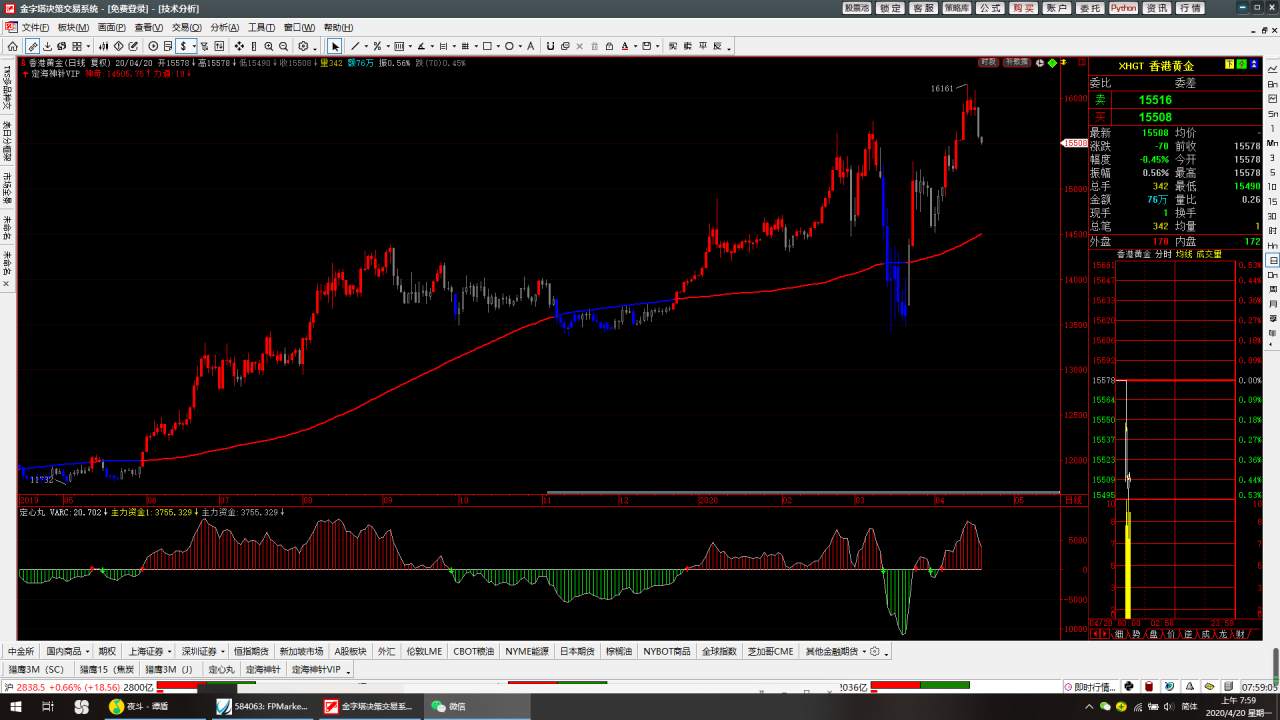Image resolution: width=1280 pixels, height=720 pixels.
Task: Click the Python button in title bar
Action: 1123,8
